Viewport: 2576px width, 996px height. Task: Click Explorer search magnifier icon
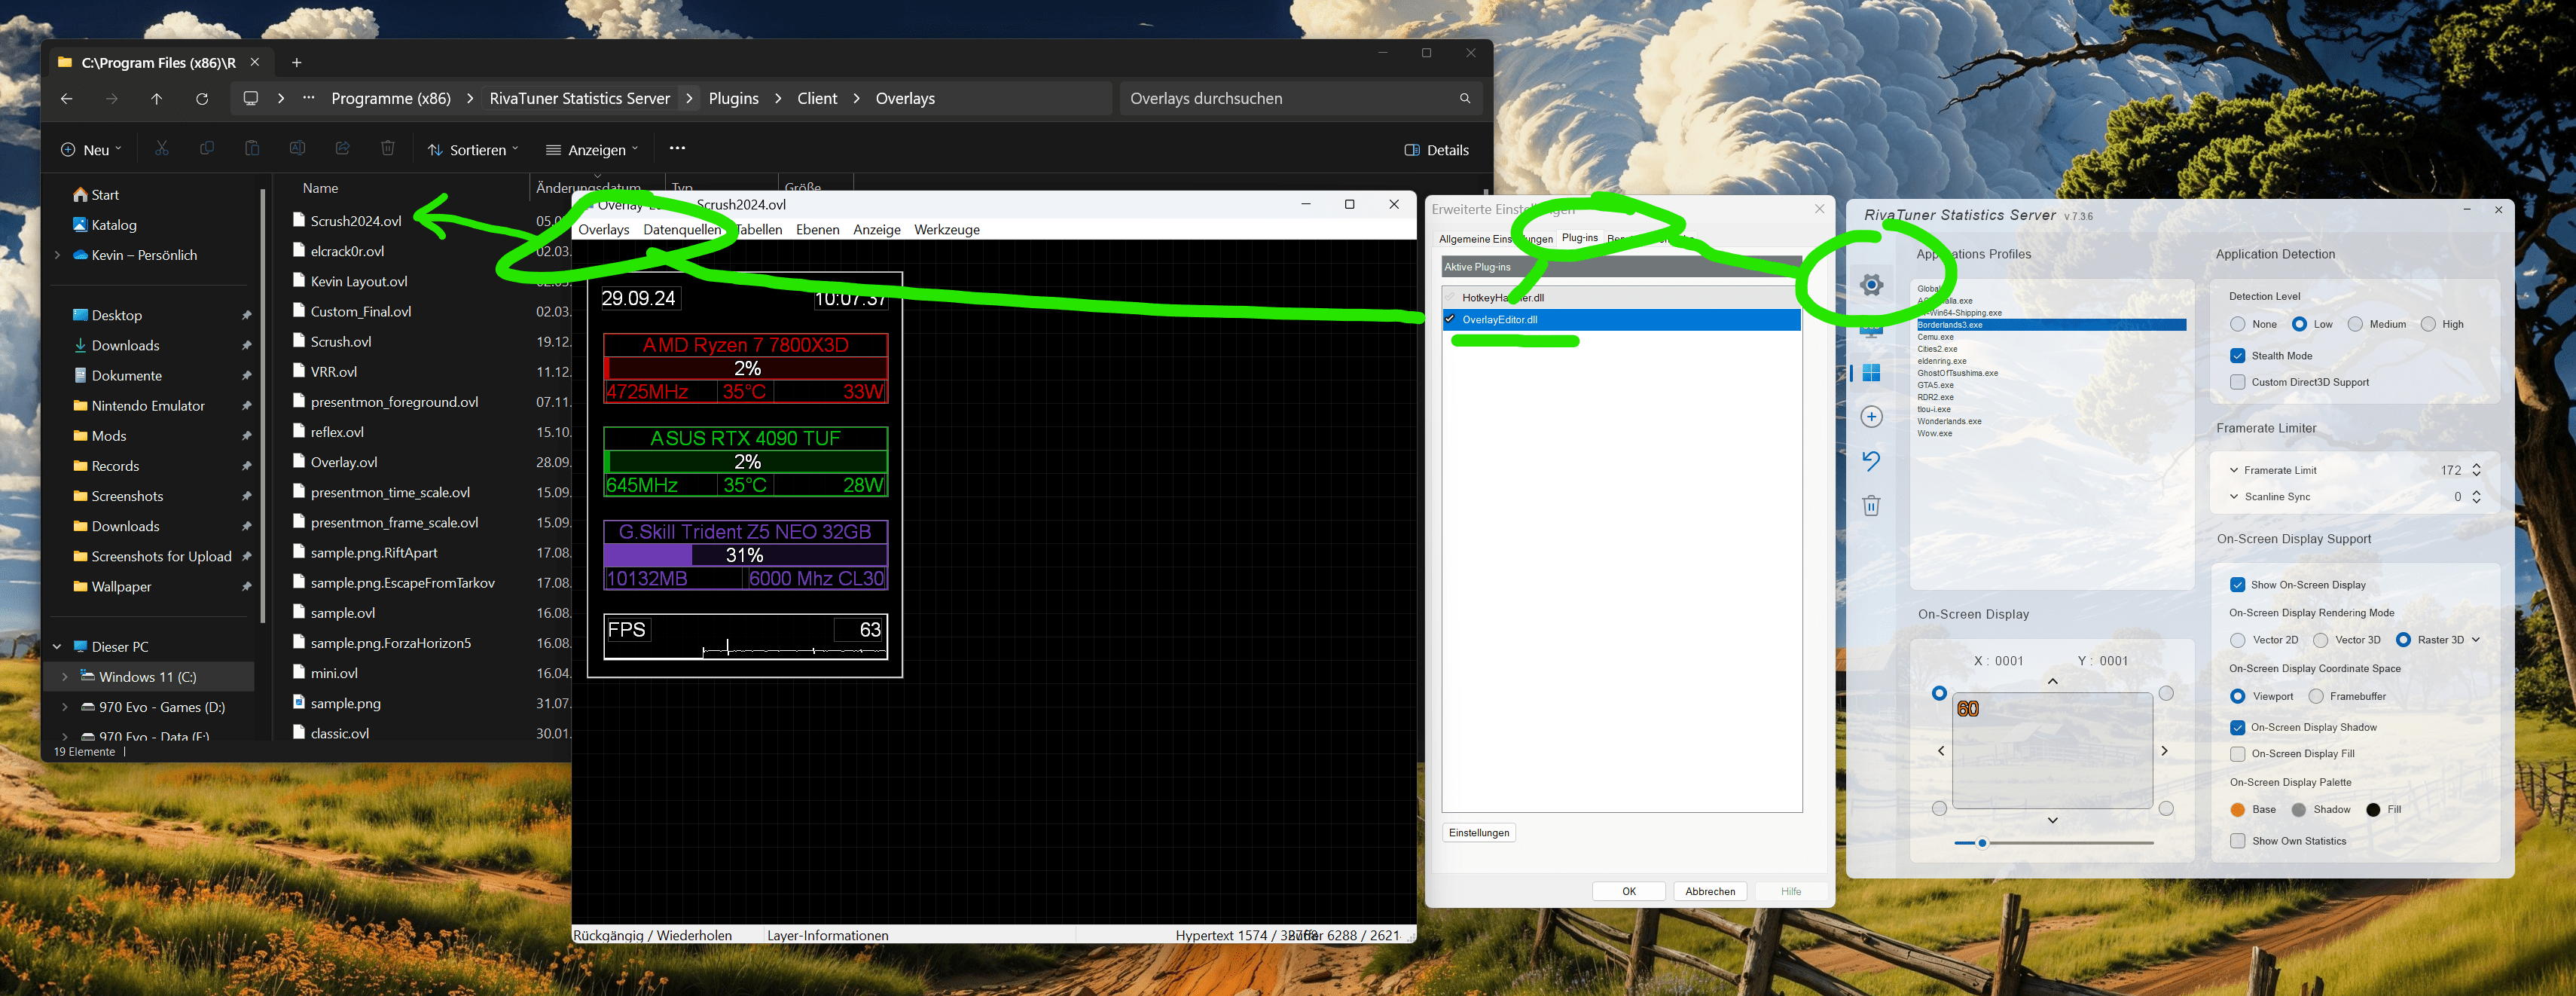tap(1464, 98)
